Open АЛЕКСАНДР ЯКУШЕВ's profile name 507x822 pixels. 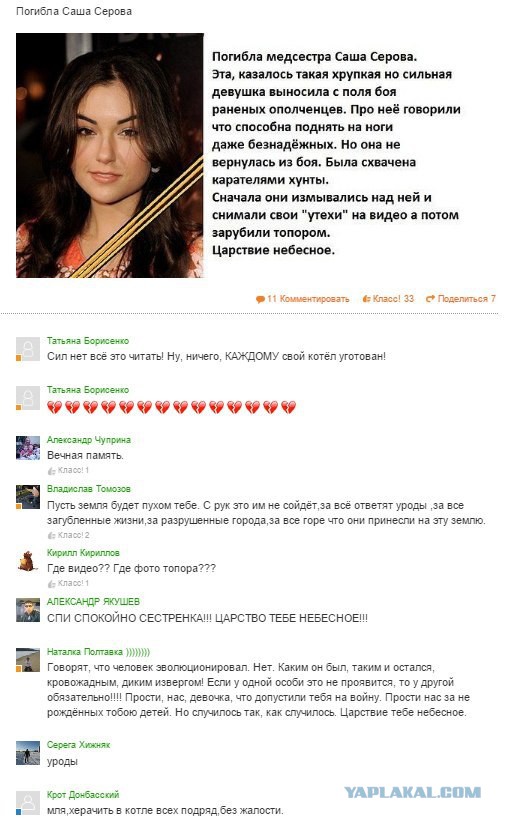click(x=93, y=601)
